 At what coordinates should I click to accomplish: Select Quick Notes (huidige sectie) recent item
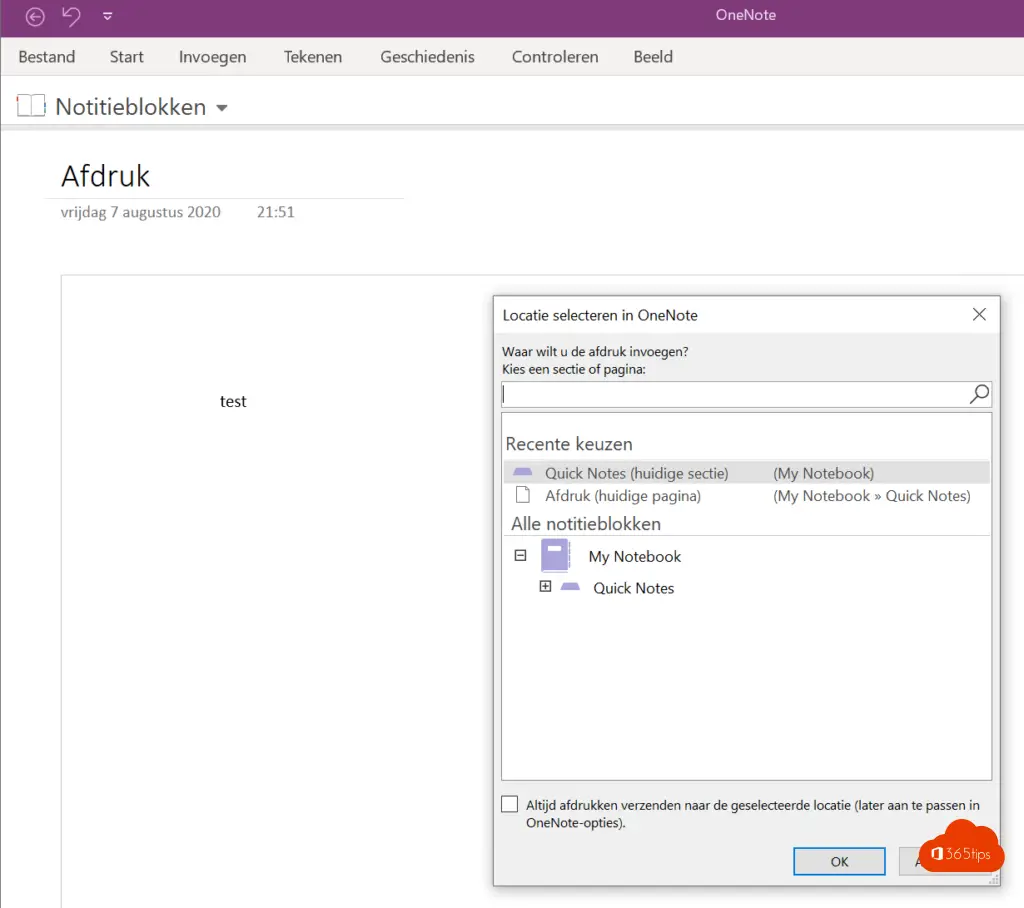pos(636,473)
